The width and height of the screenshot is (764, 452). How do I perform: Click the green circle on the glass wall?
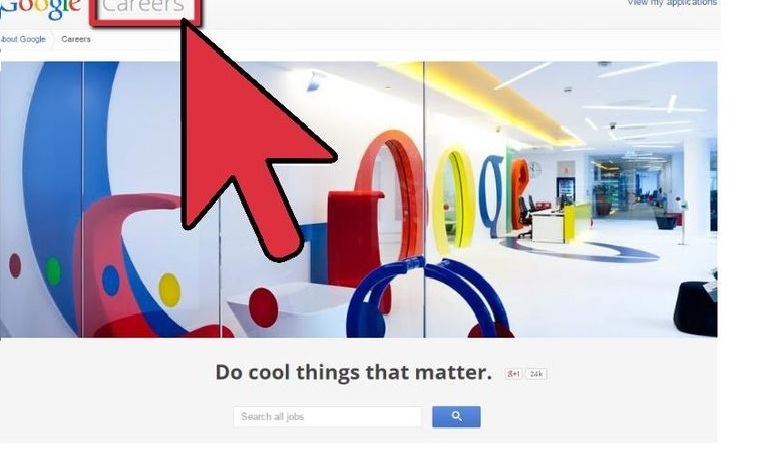point(53,271)
